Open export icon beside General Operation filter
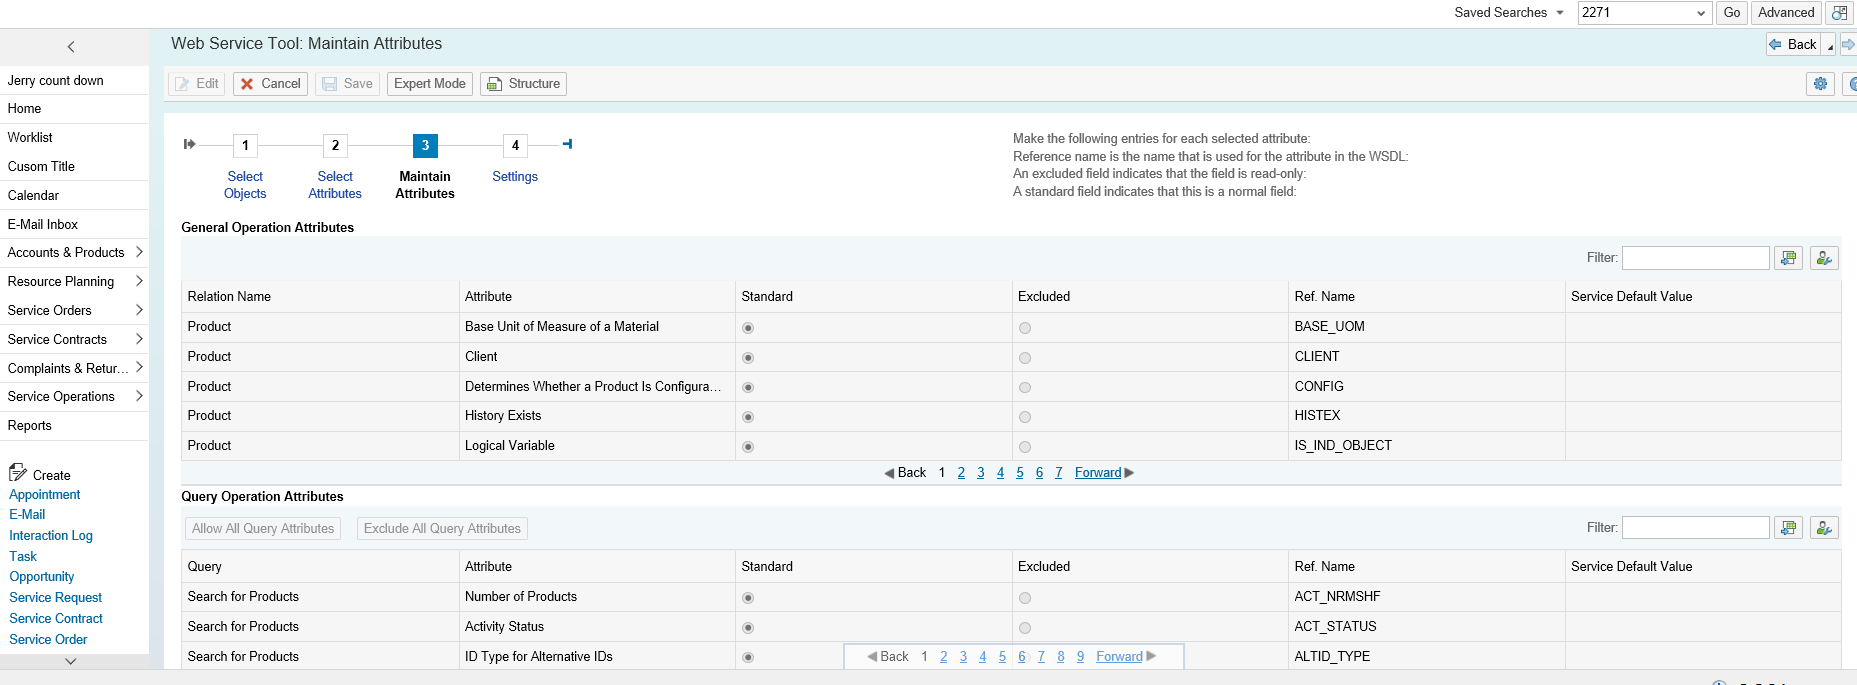Viewport: 1857px width, 685px height. coord(1788,258)
